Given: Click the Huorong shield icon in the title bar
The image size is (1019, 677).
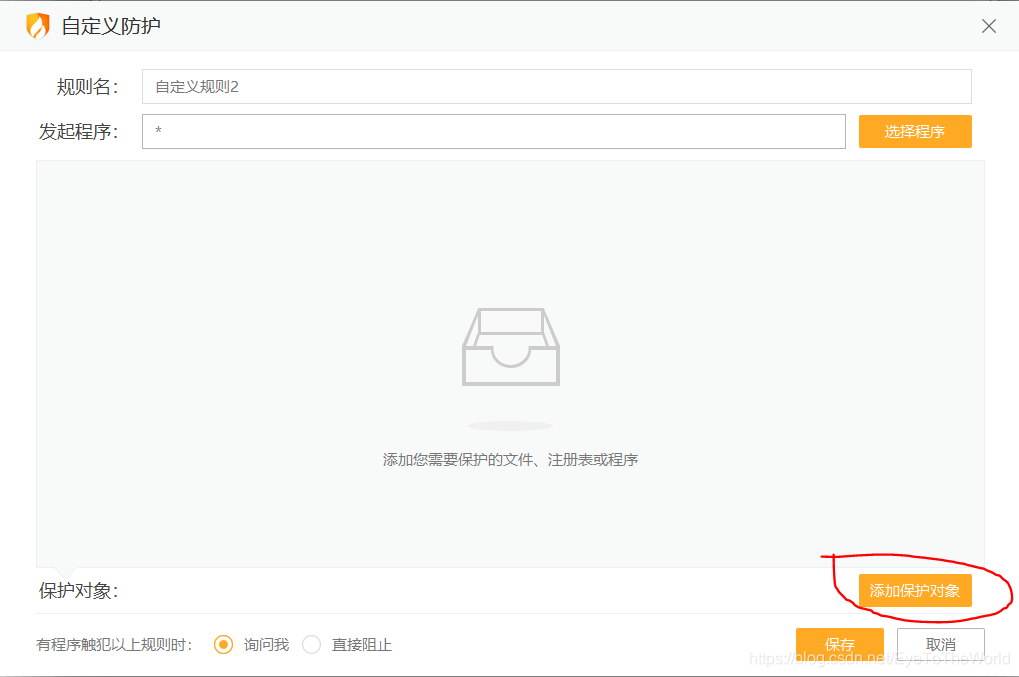Looking at the screenshot, I should tap(38, 25).
